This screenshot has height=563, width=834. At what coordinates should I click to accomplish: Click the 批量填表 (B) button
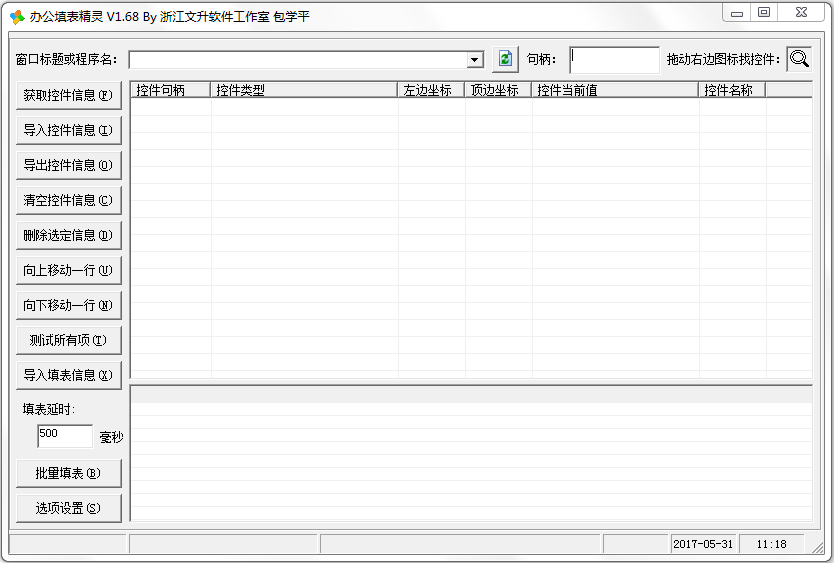[x=69, y=473]
